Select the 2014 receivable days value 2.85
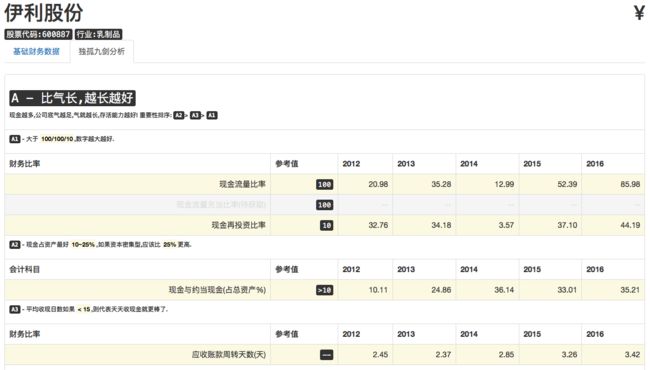Screen dimensions: 650x370 click(x=506, y=354)
